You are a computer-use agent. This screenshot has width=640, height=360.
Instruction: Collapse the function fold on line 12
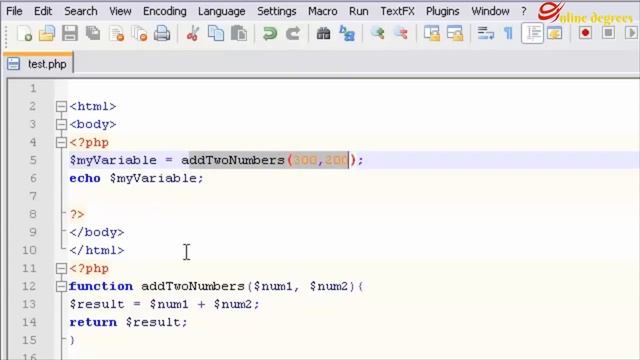[61, 287]
